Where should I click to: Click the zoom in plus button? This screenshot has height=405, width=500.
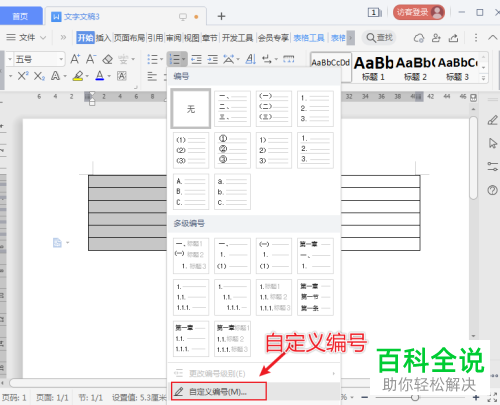coord(476,397)
